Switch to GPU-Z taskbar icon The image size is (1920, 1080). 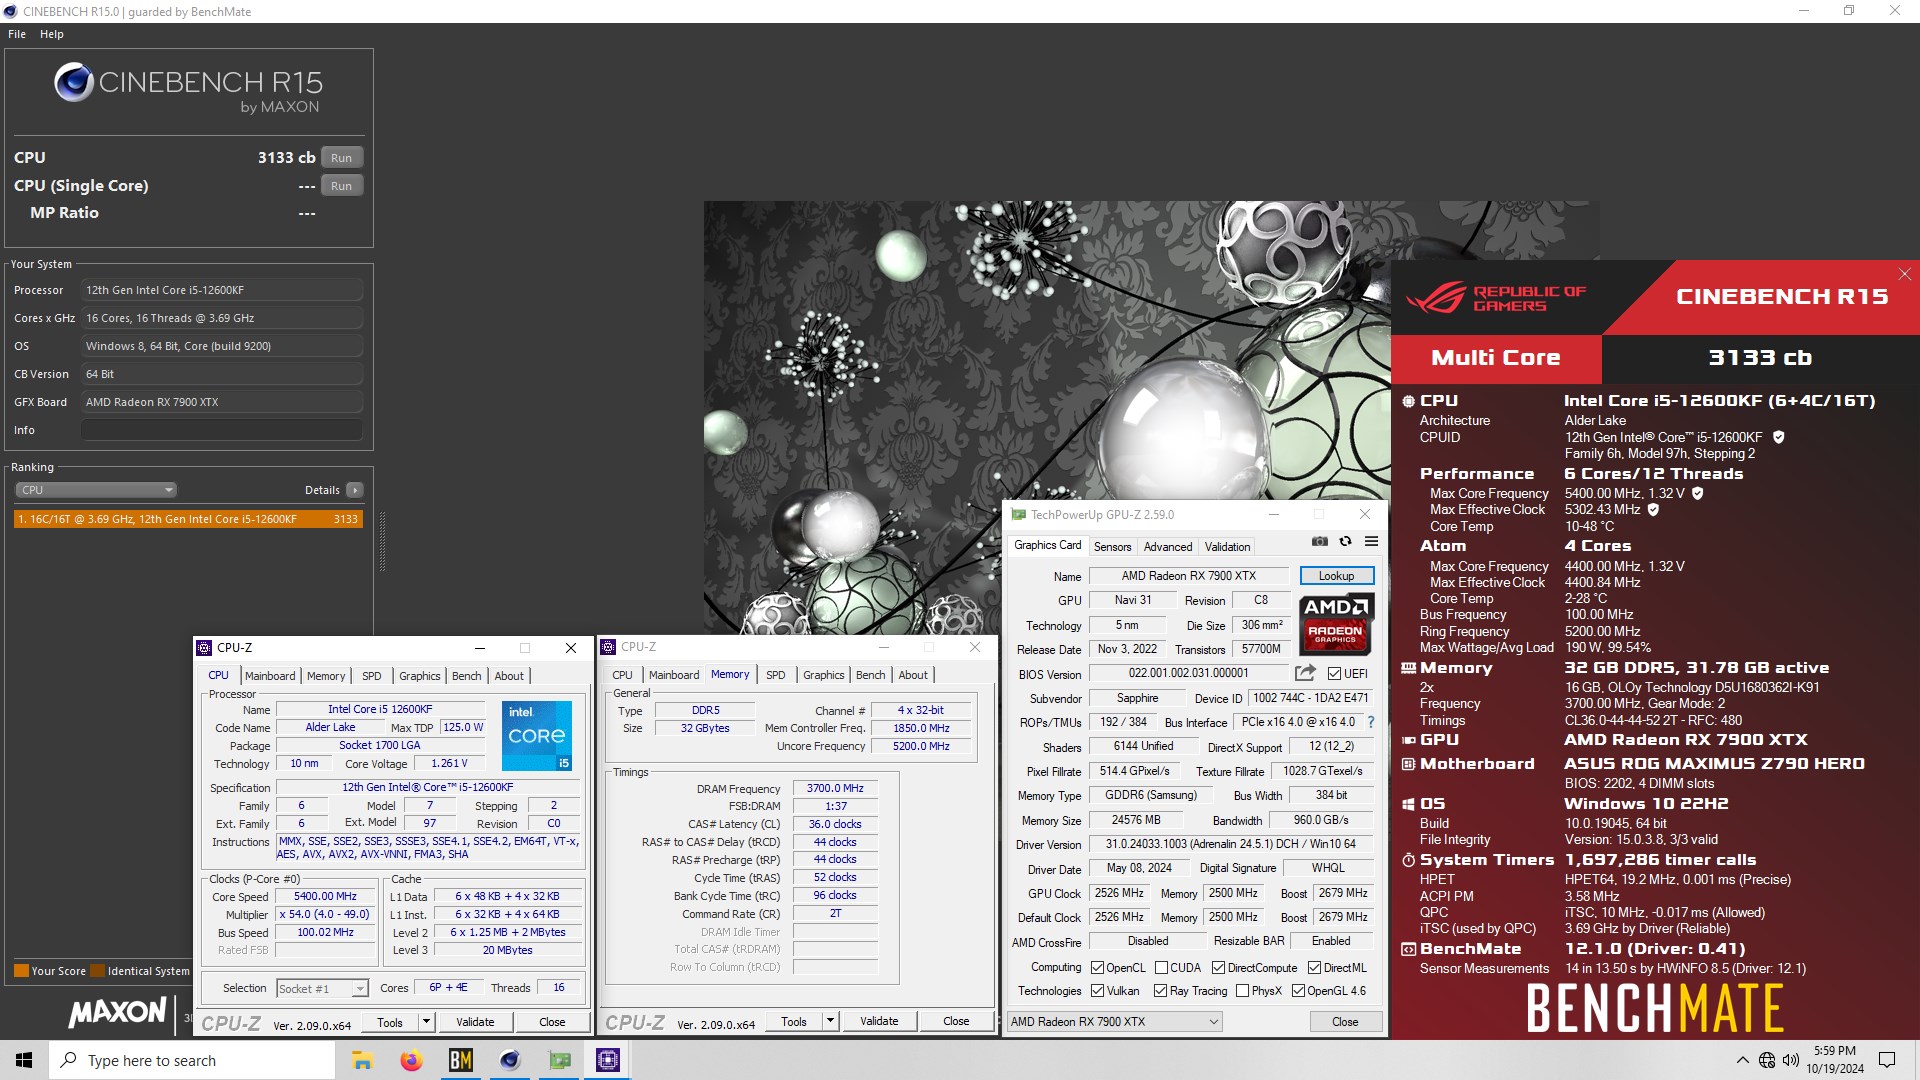(559, 1060)
